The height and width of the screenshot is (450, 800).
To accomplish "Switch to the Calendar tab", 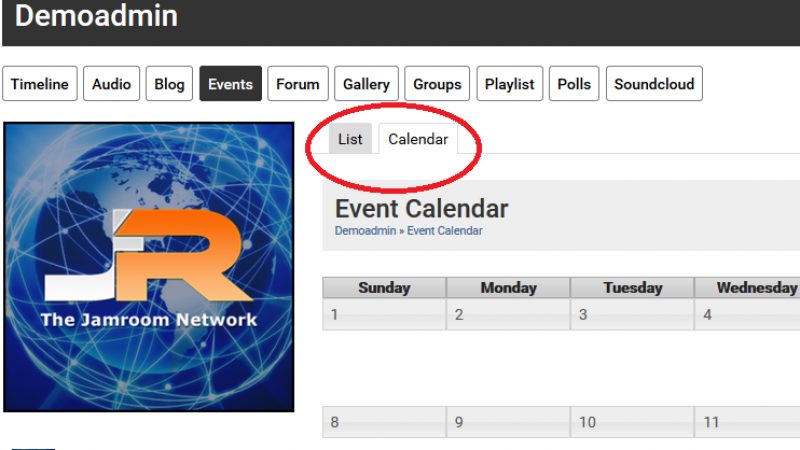I will [418, 139].
